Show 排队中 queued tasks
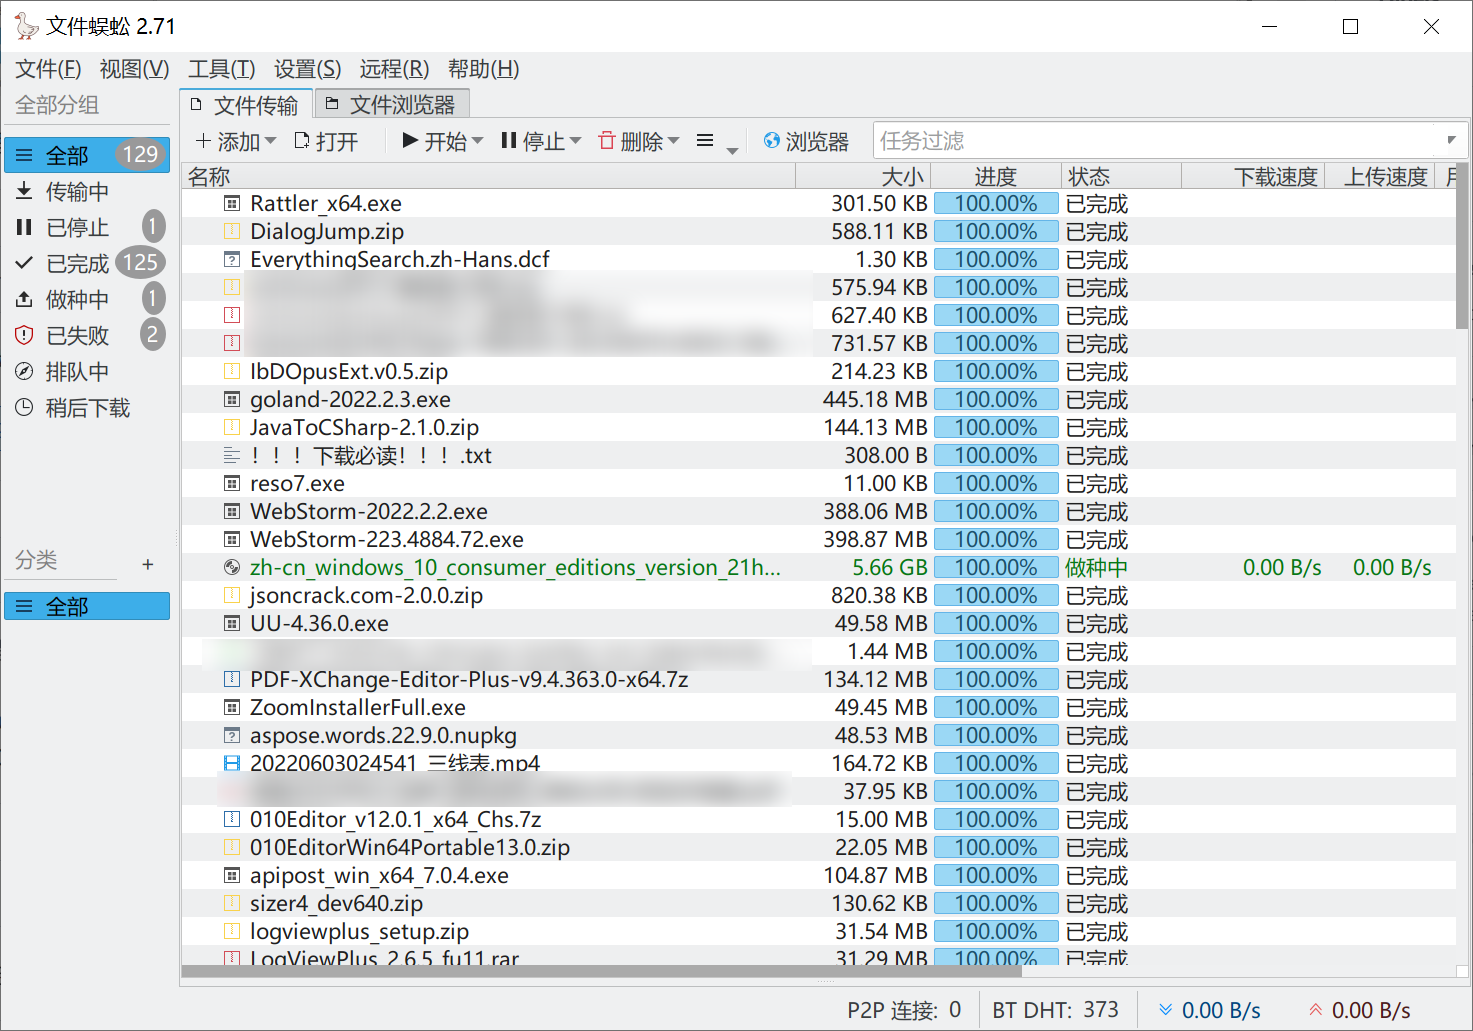Image resolution: width=1473 pixels, height=1031 pixels. click(87, 371)
